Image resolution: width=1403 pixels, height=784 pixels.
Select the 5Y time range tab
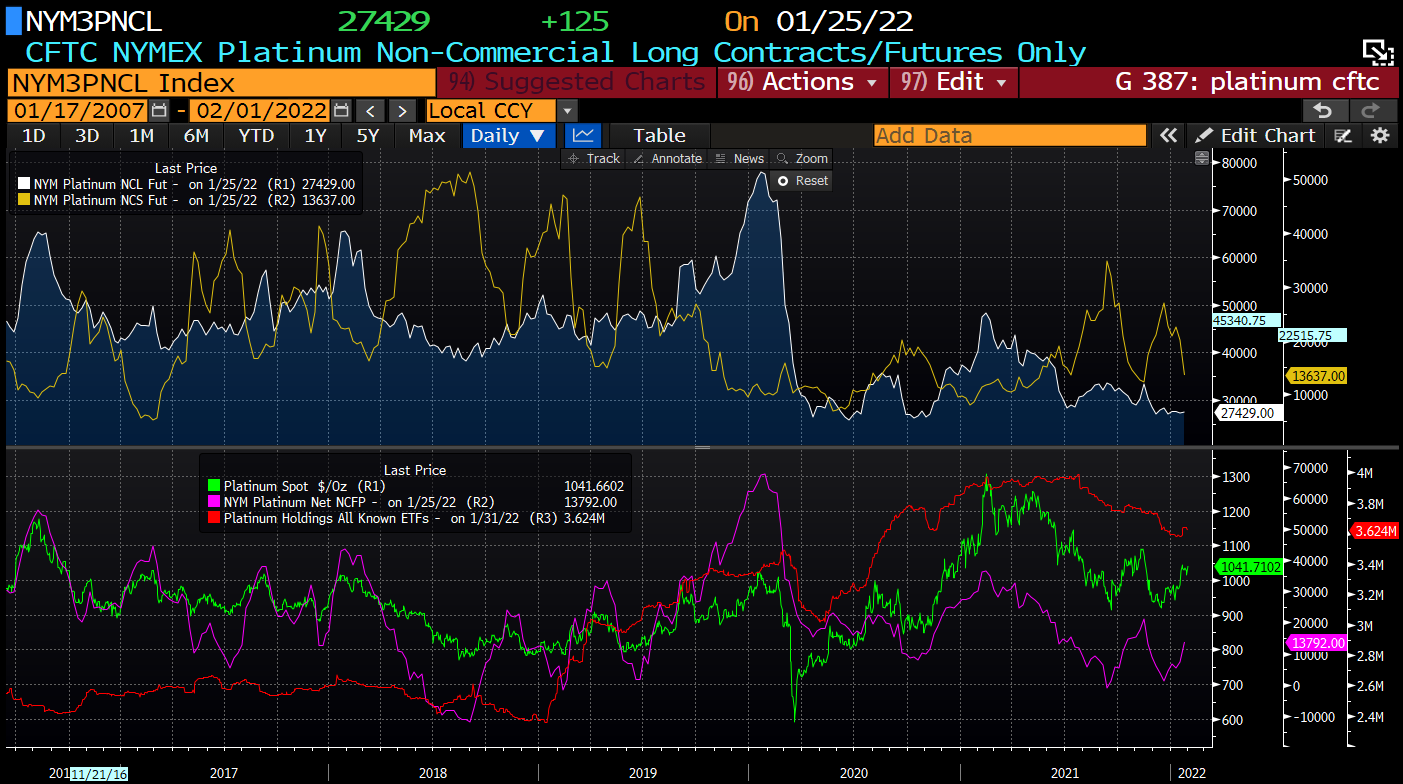pos(367,135)
